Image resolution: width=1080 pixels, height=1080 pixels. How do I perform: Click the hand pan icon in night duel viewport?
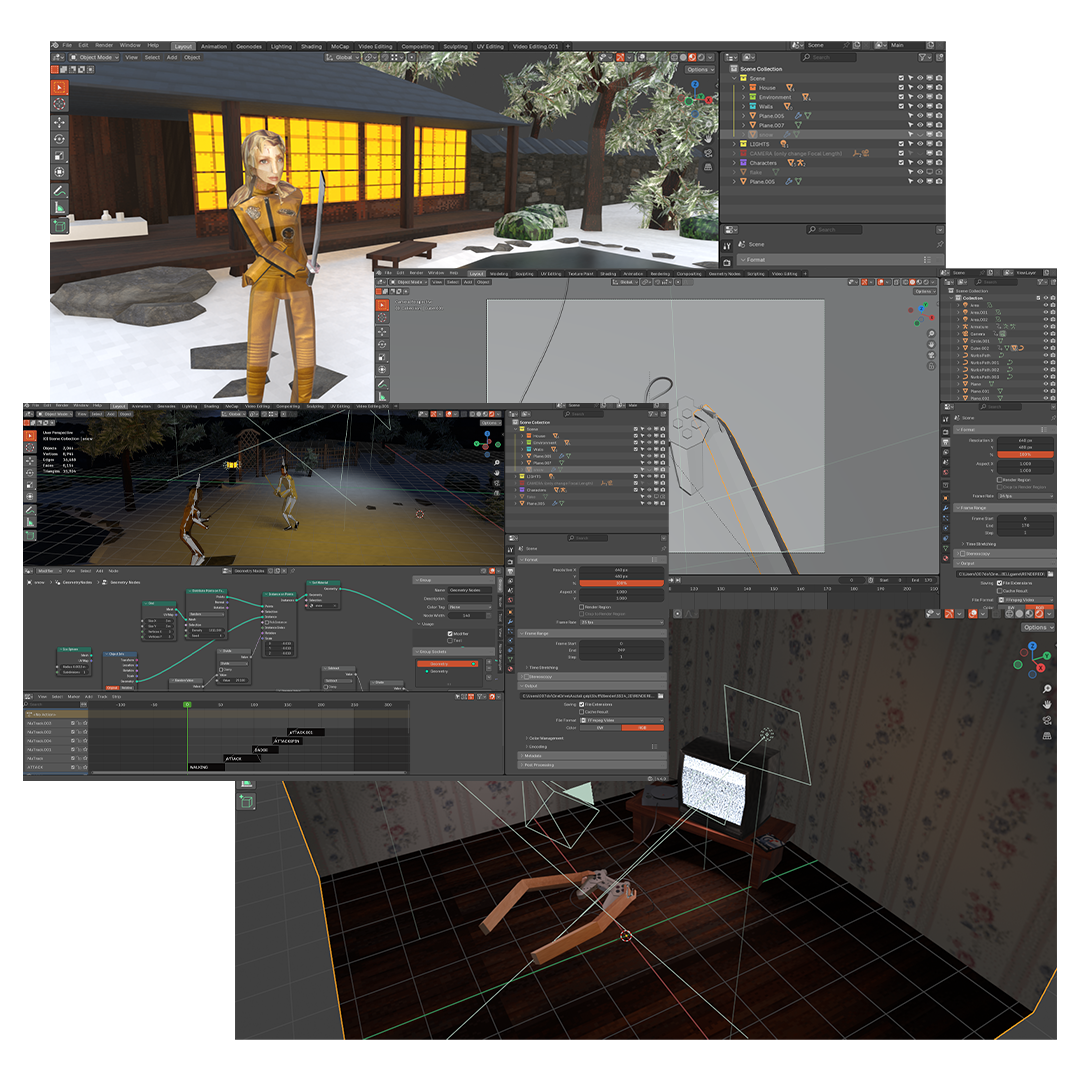point(497,473)
